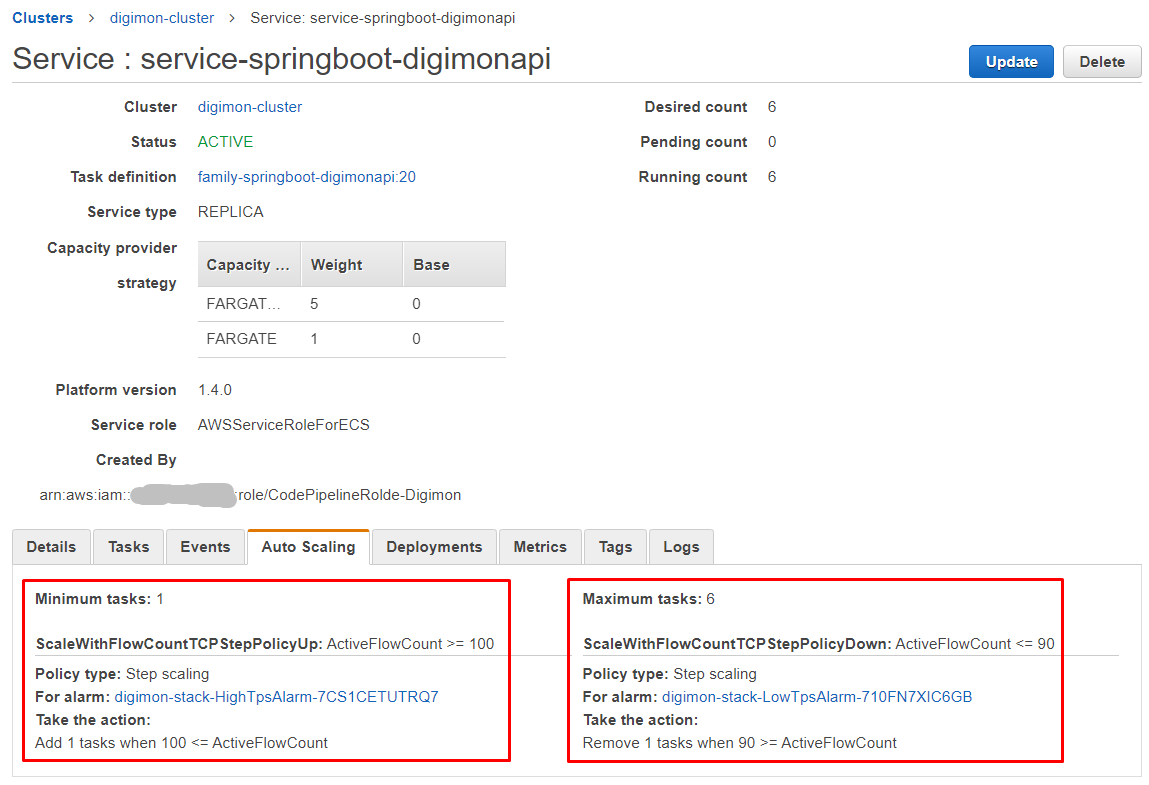This screenshot has width=1149, height=785.
Task: Open the Metrics tab
Action: click(x=539, y=547)
